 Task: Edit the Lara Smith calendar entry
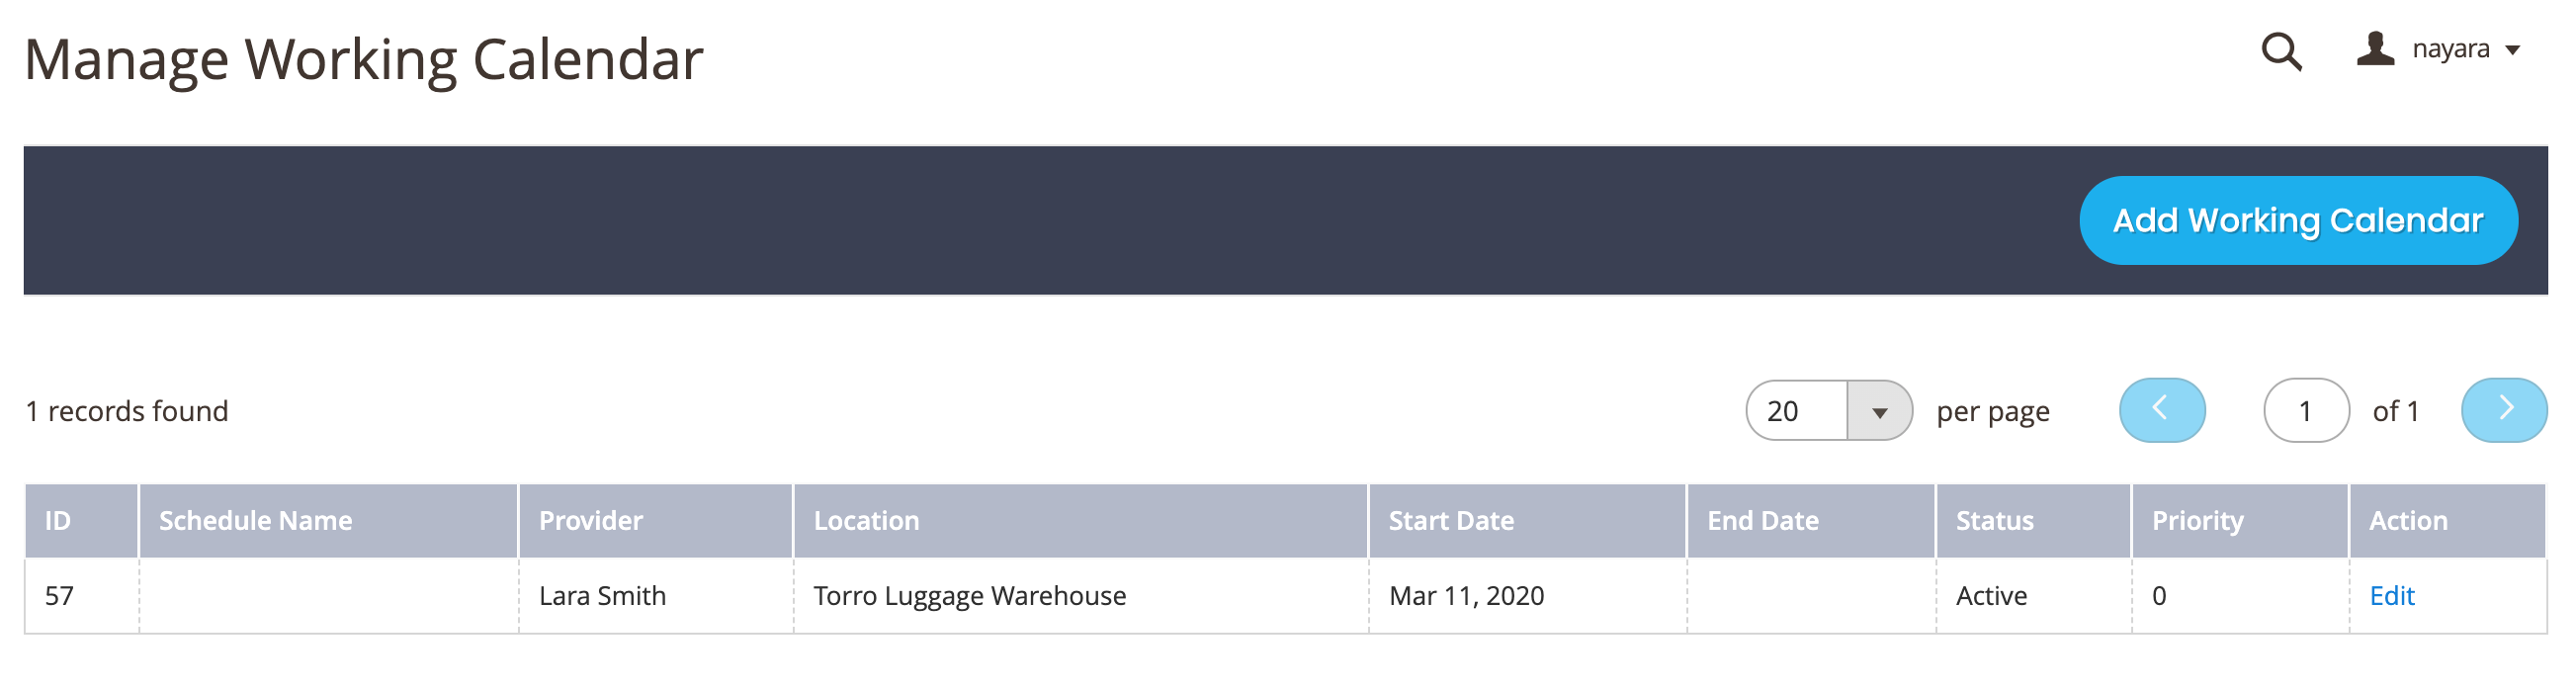pyautogui.click(x=2392, y=596)
